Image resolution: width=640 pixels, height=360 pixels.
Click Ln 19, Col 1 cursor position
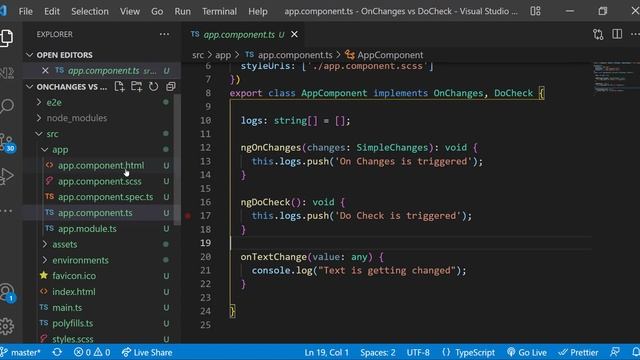327,352
